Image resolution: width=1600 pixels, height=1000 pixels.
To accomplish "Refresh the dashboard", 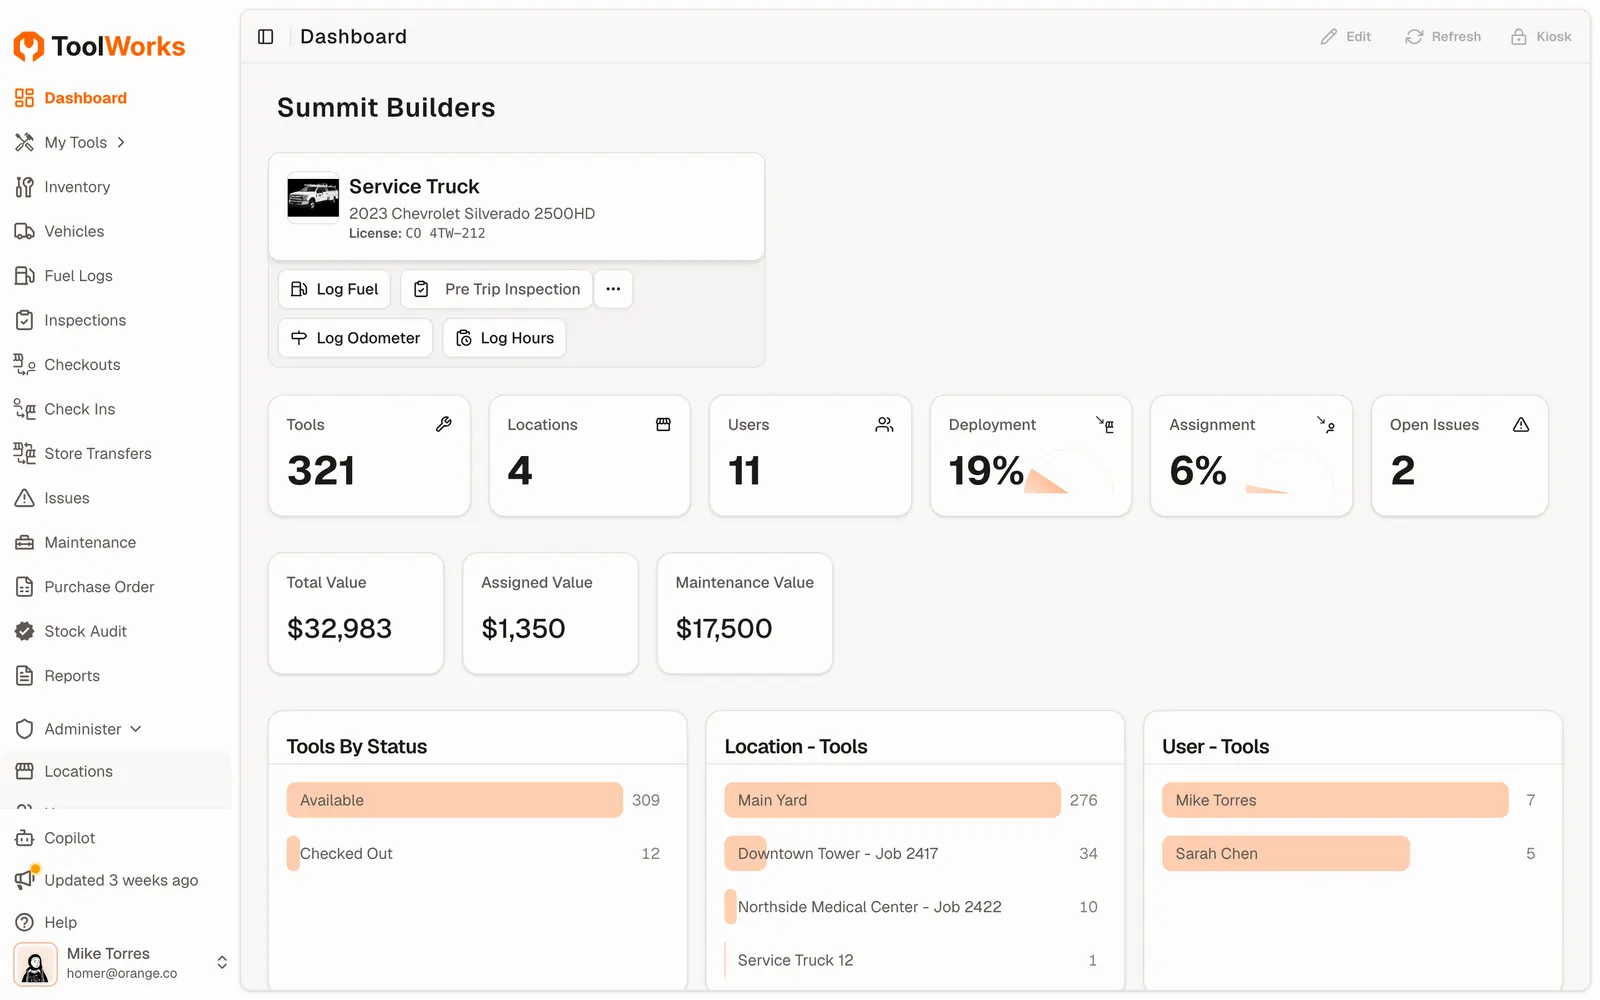I will tap(1443, 37).
